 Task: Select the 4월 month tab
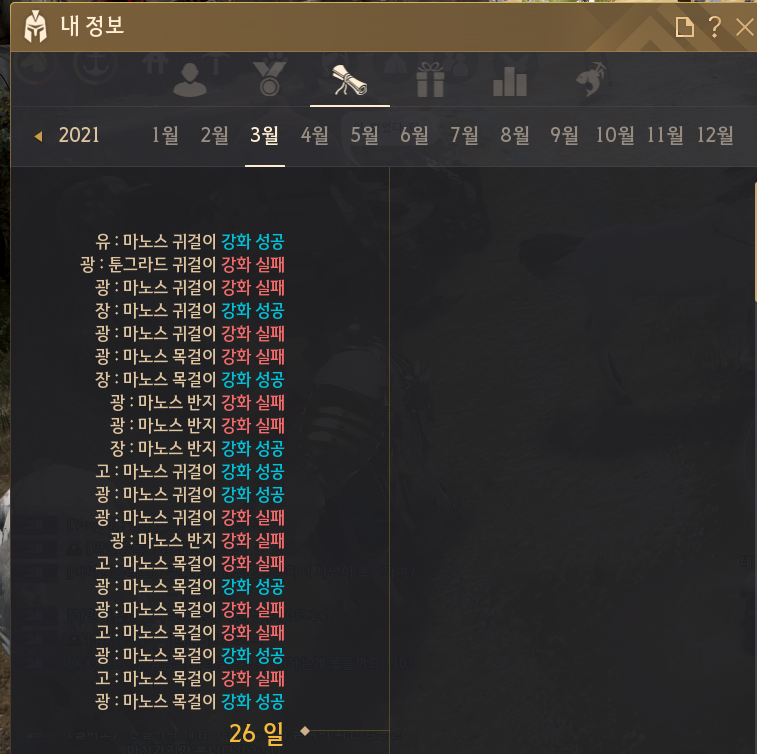tap(315, 135)
